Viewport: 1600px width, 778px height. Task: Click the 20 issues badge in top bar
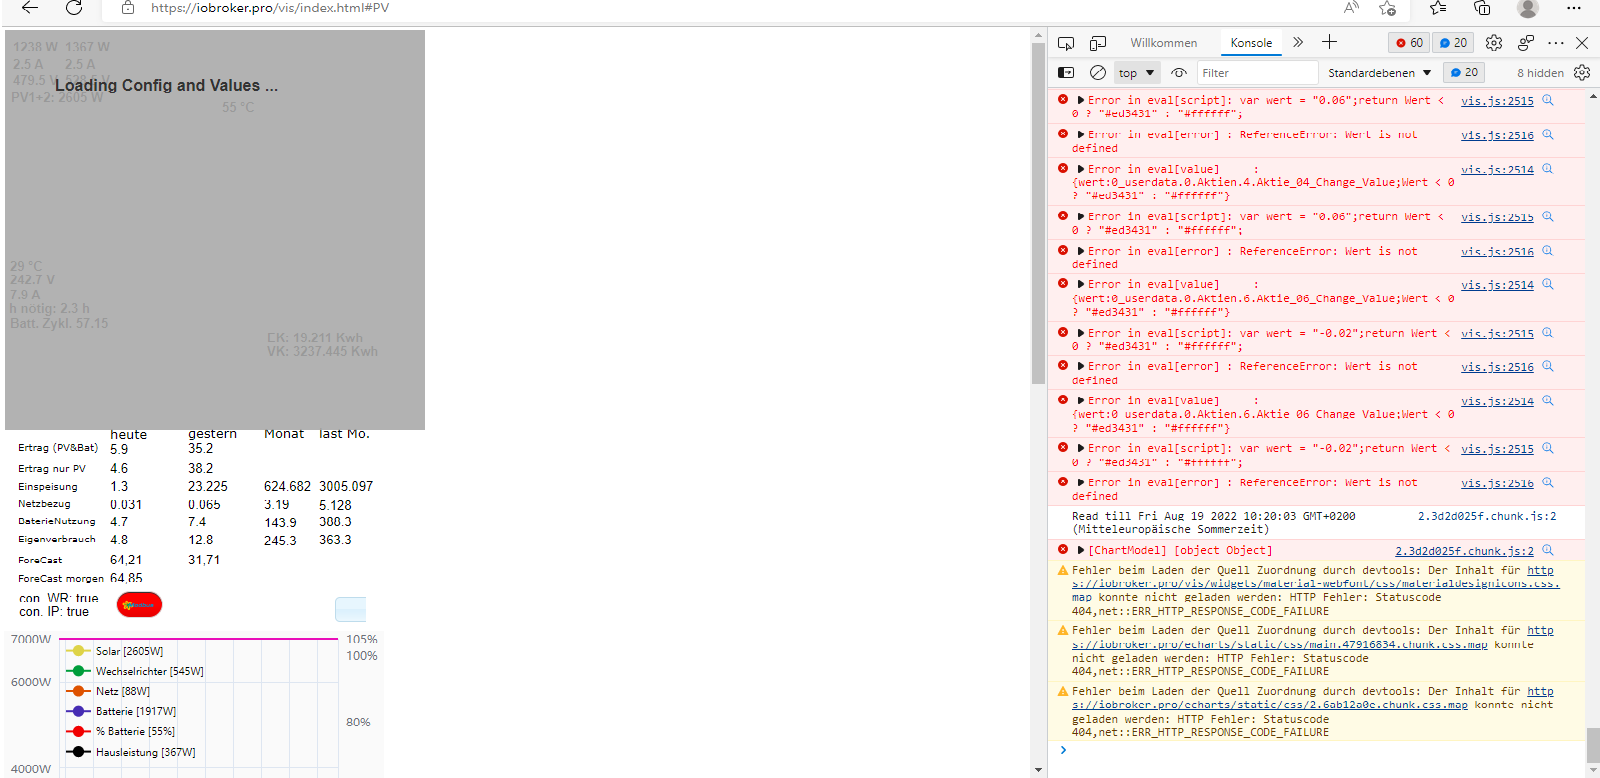[x=1454, y=43]
